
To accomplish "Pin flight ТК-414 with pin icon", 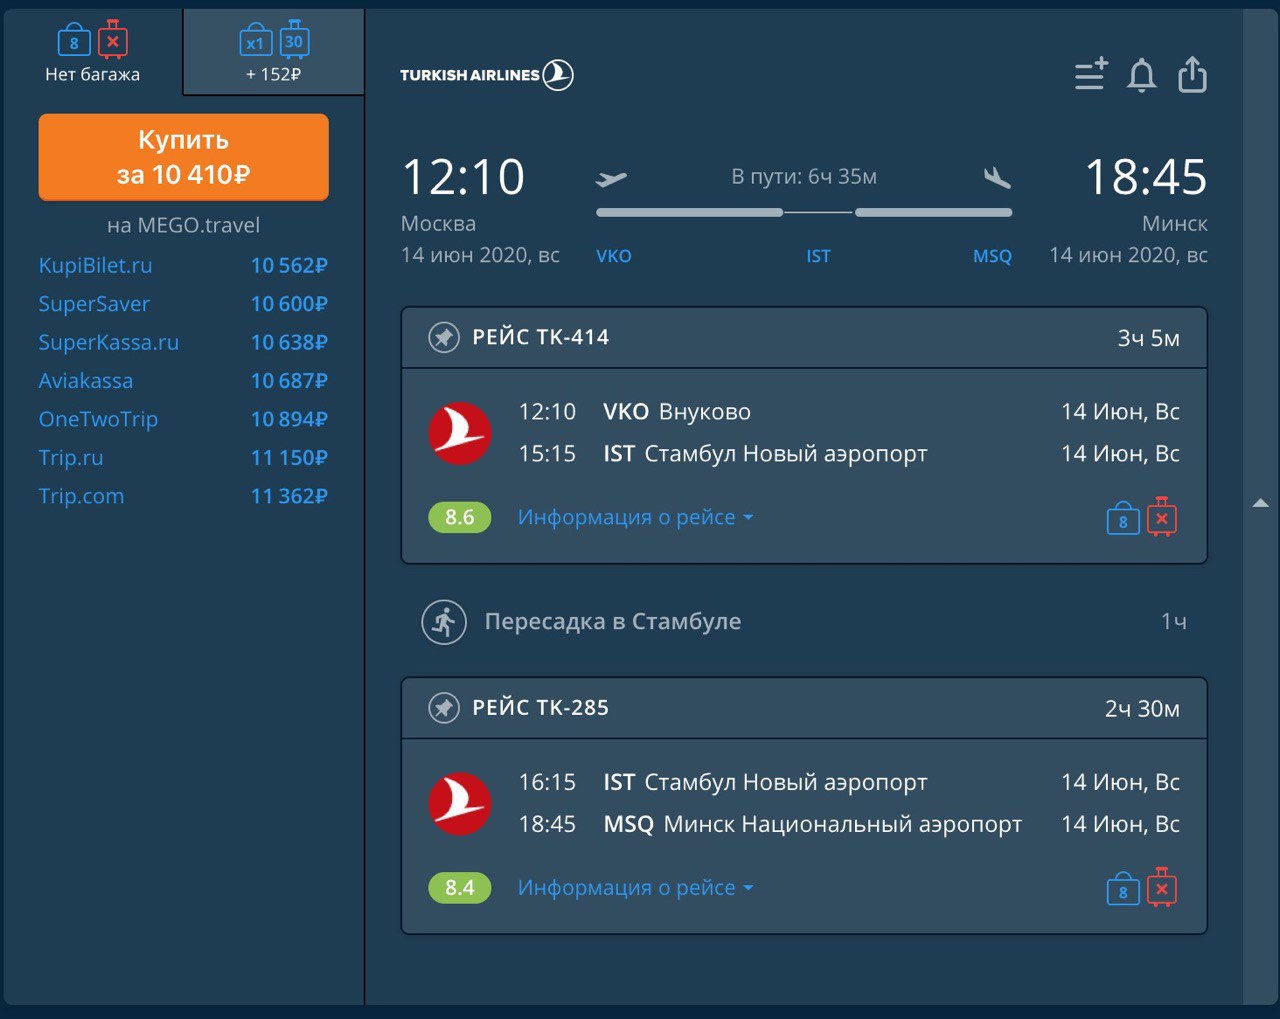I will point(444,337).
